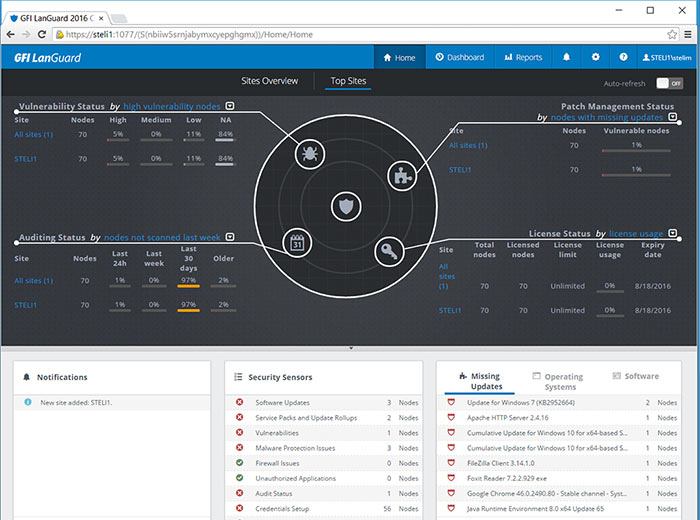Bookmark the page with the star icon
Image resolution: width=700 pixels, height=520 pixels.
click(x=672, y=34)
